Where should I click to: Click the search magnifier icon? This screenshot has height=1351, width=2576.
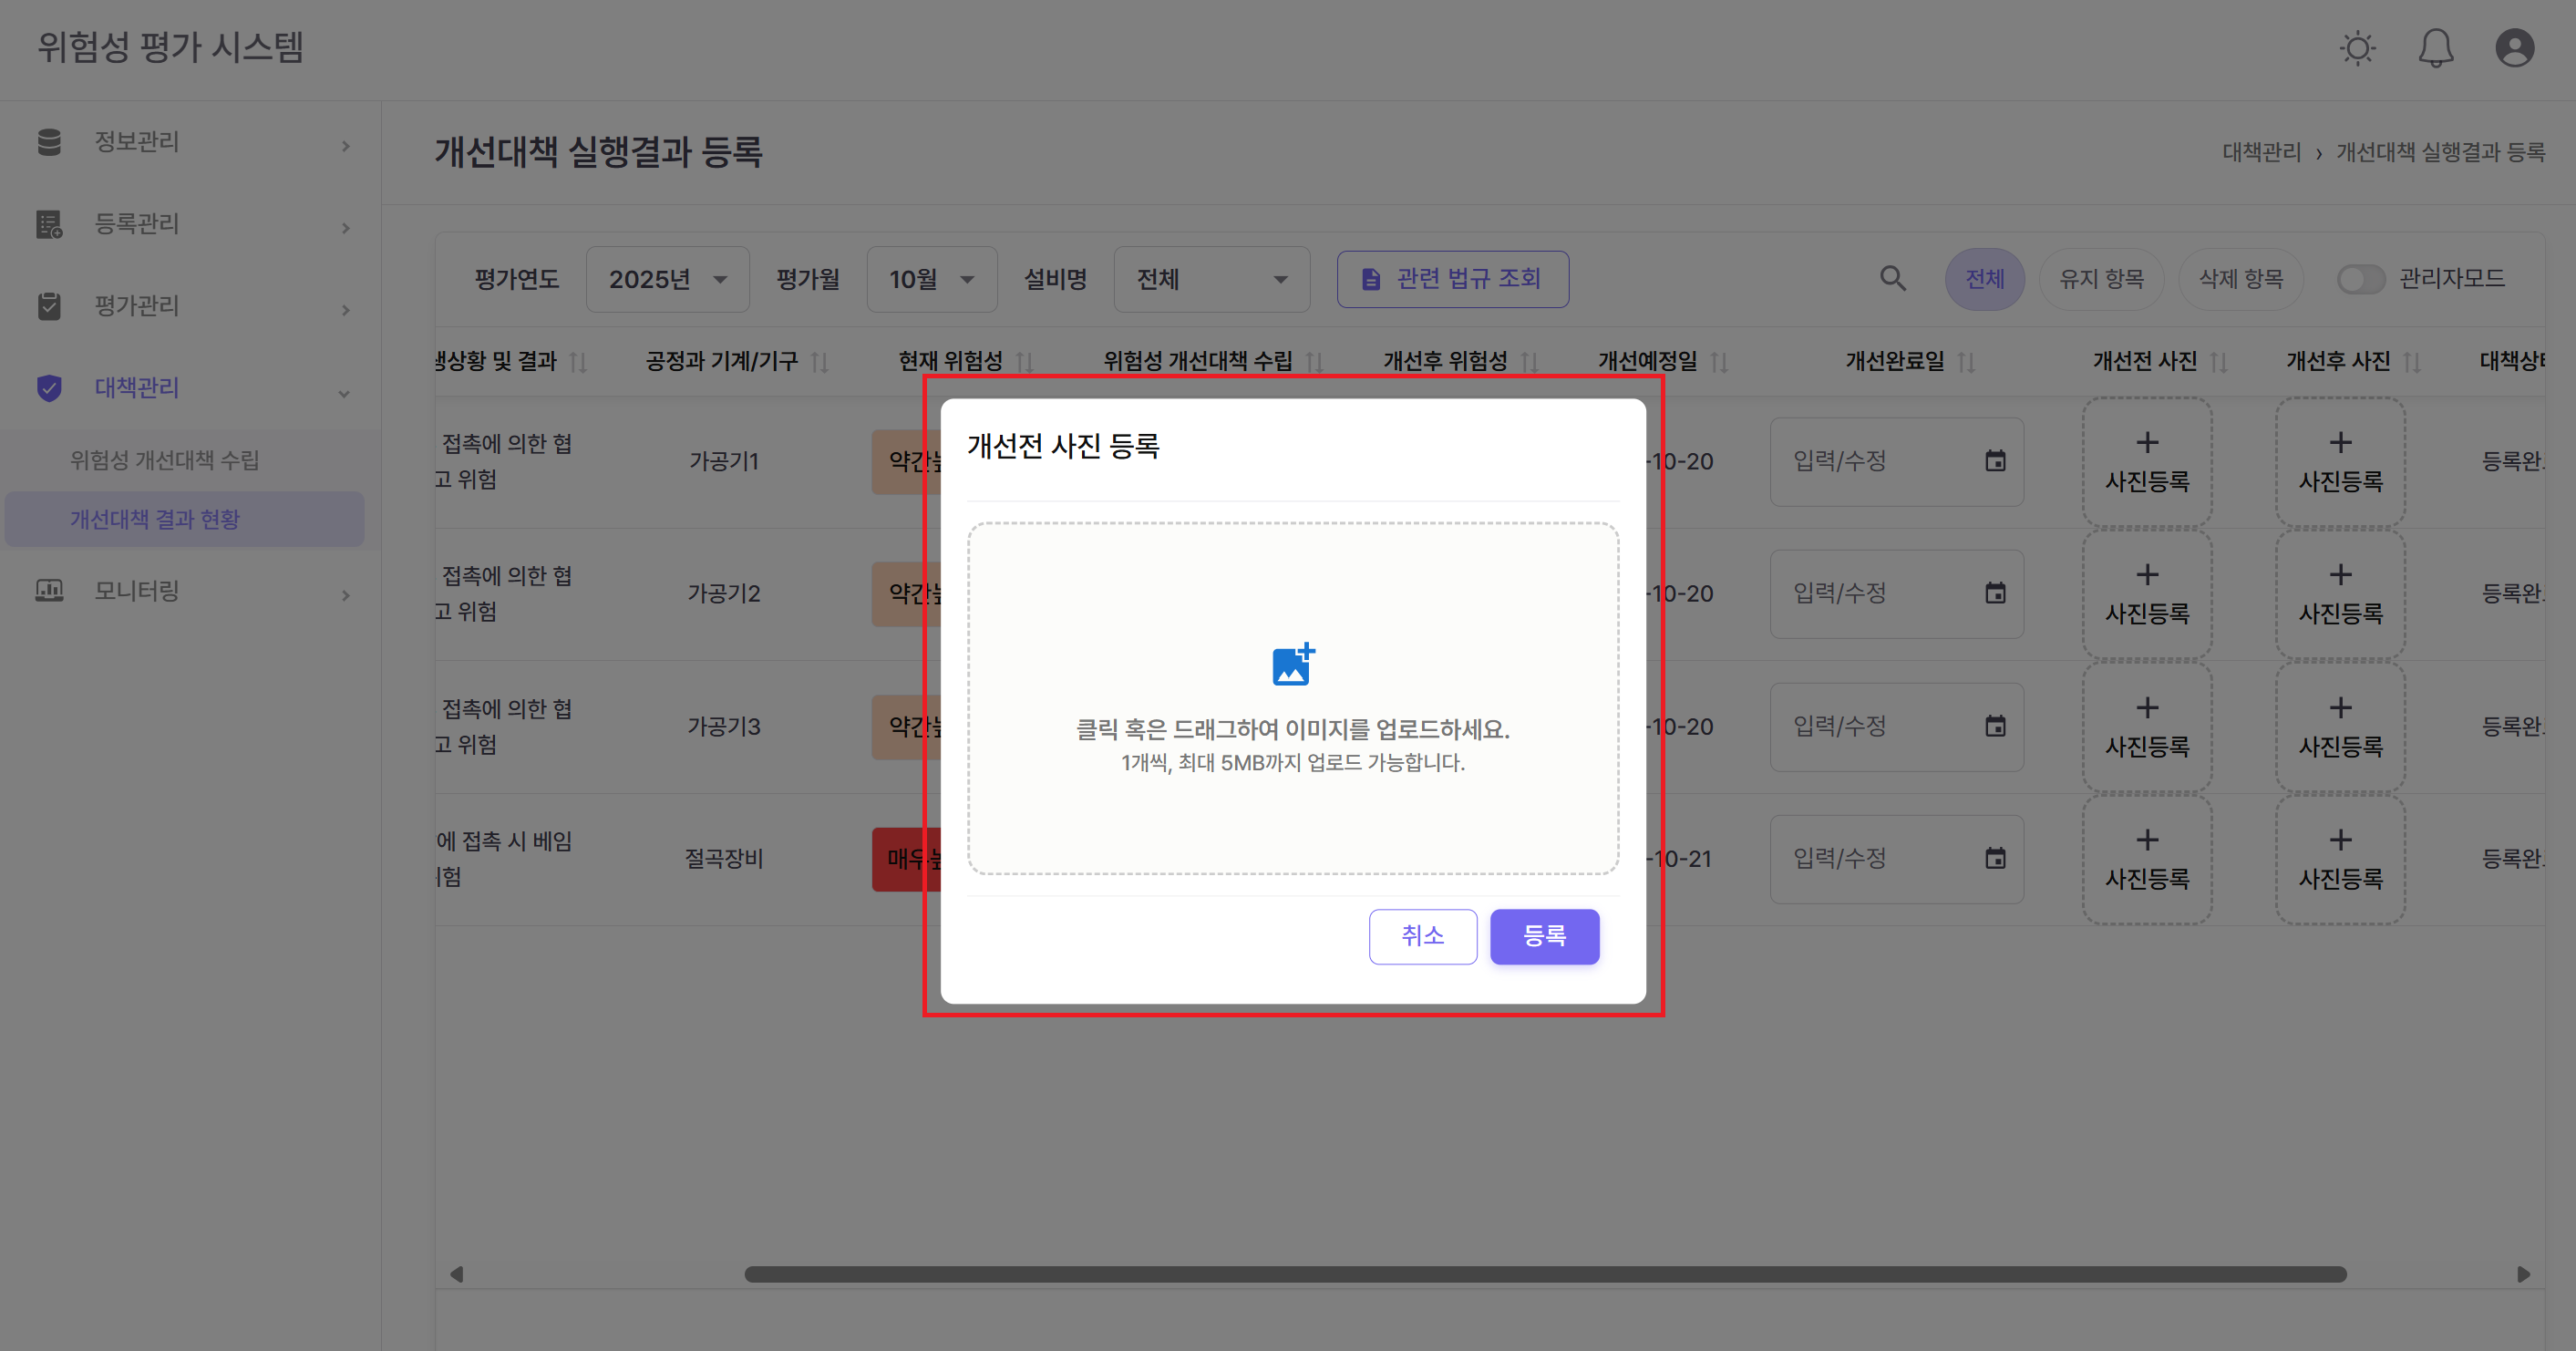pyautogui.click(x=1893, y=279)
